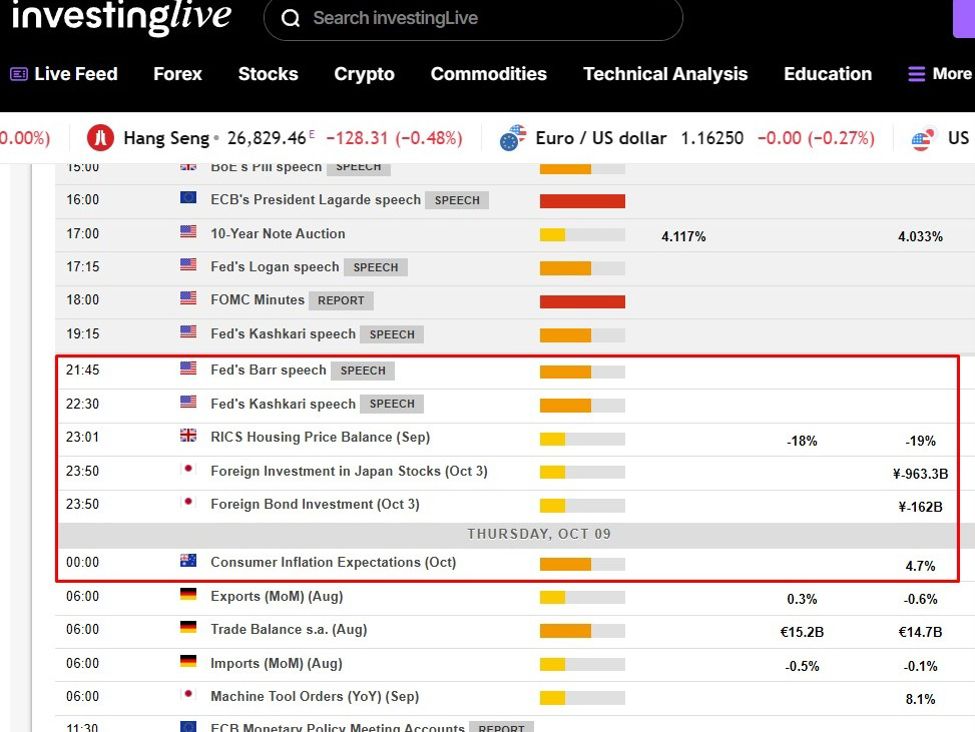The image size is (975, 732).
Task: Open the Live Feed menu item
Action: 64,74
